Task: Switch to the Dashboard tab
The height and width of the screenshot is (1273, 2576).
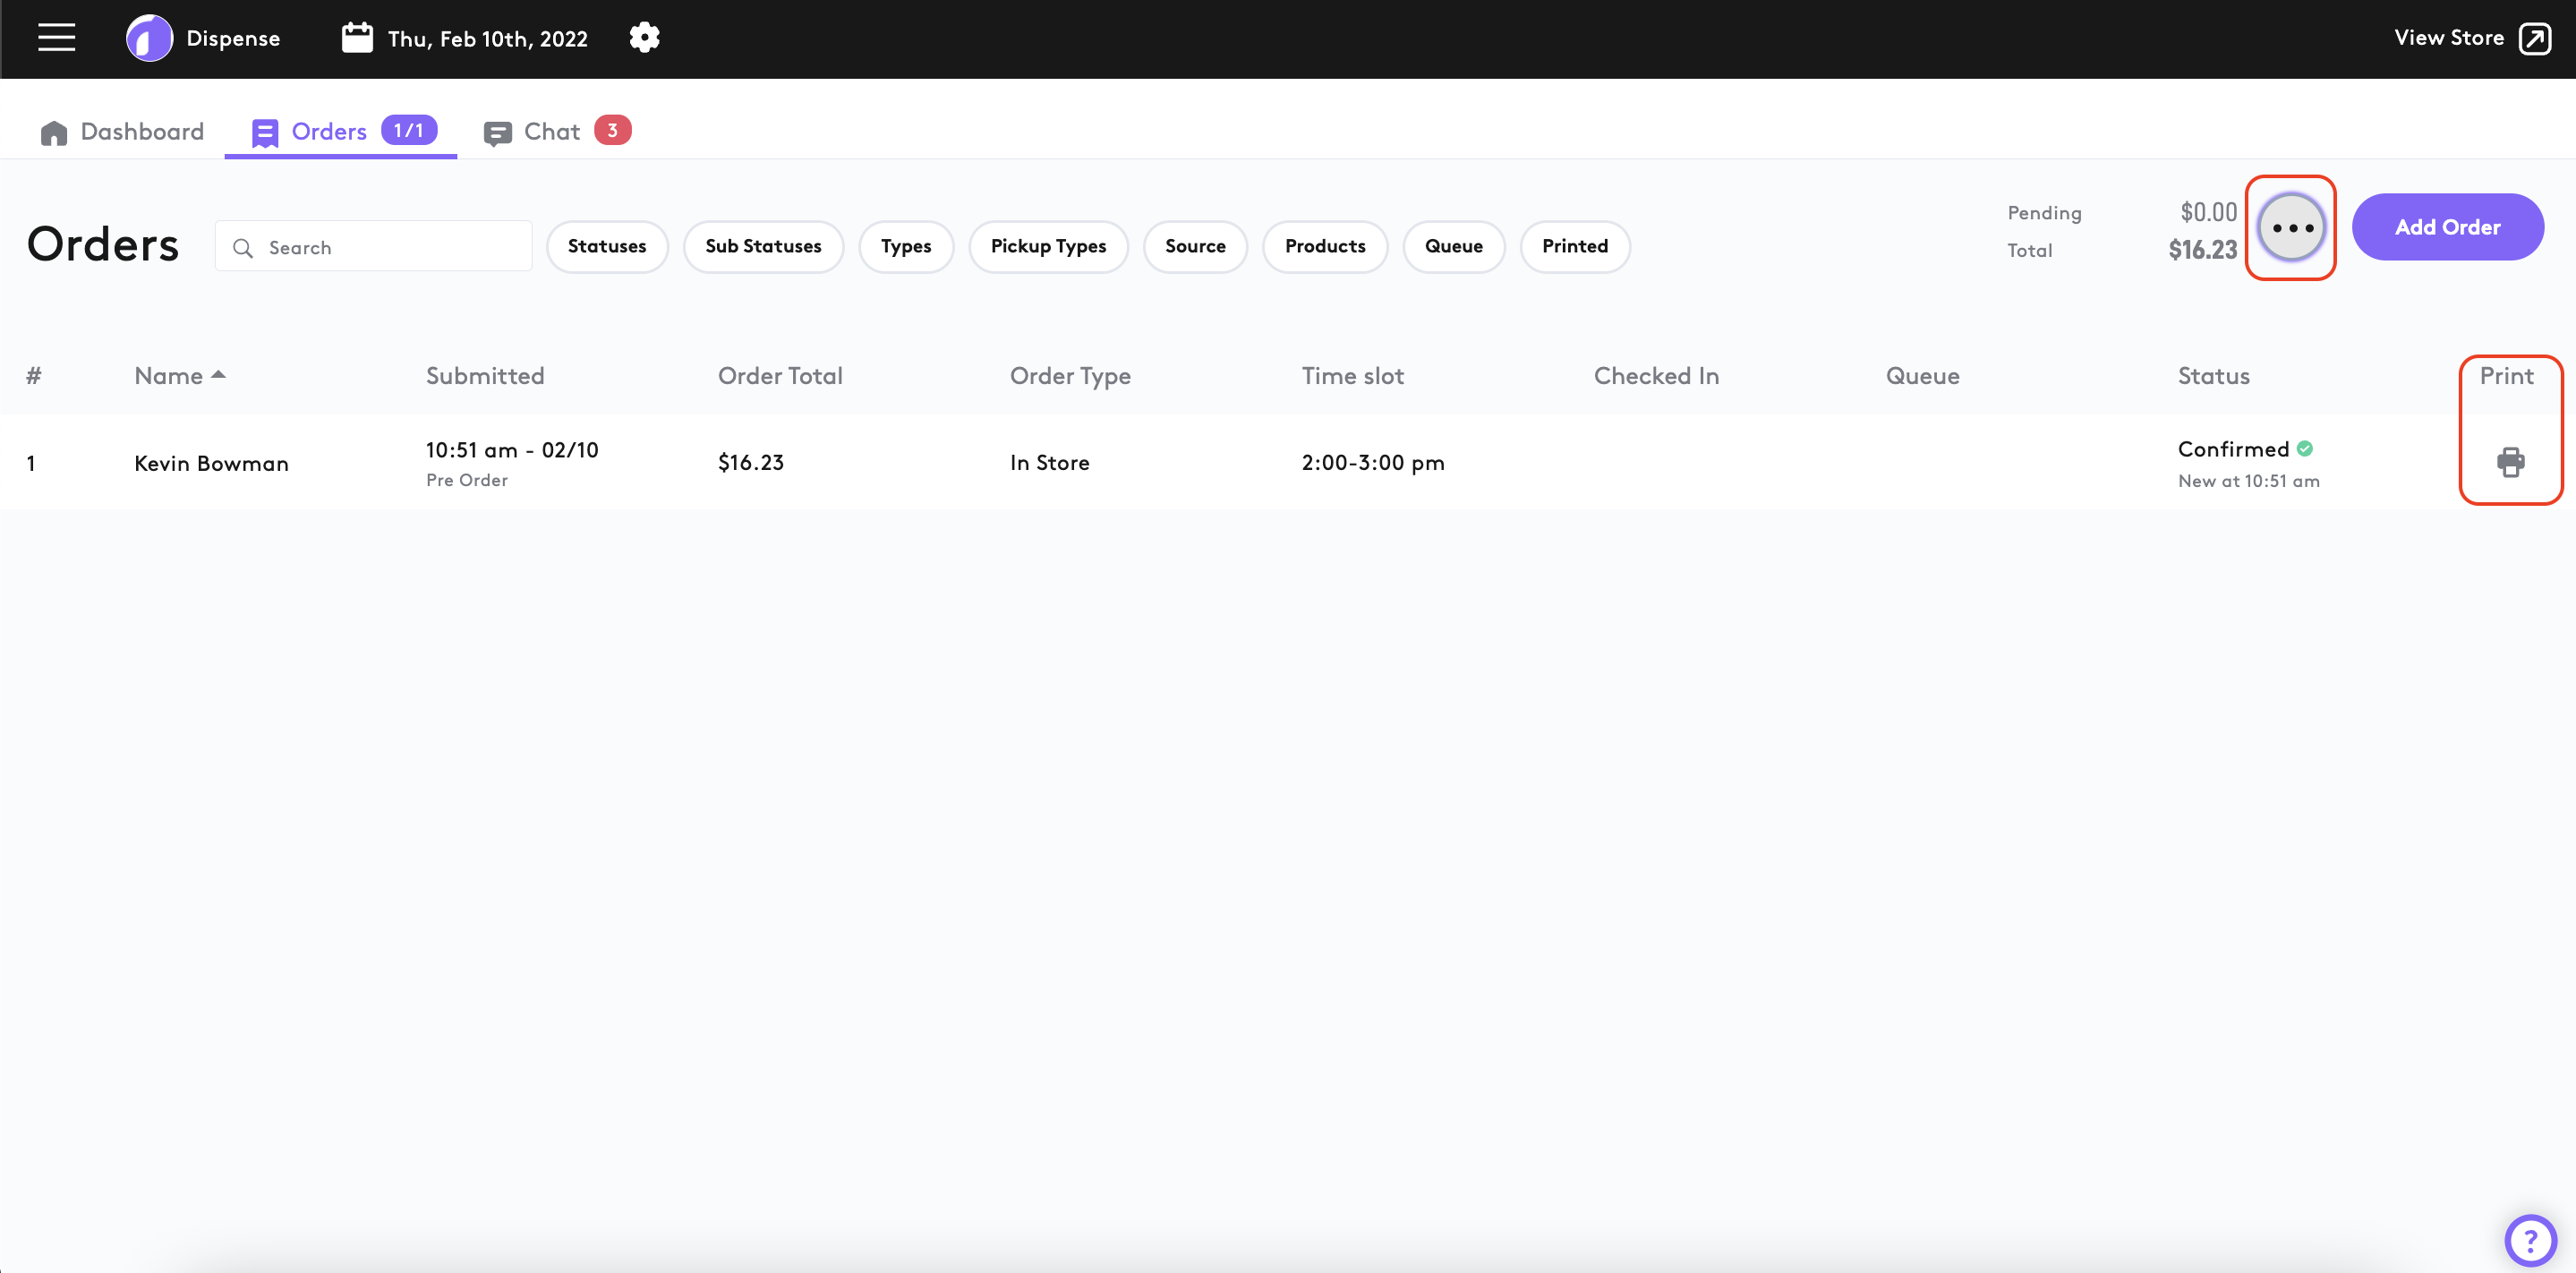Action: 122,132
